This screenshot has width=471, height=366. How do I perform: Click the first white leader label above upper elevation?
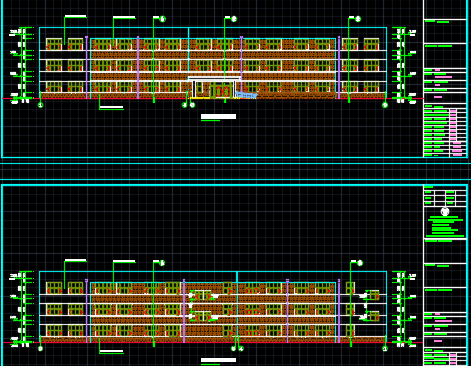tap(76, 16)
